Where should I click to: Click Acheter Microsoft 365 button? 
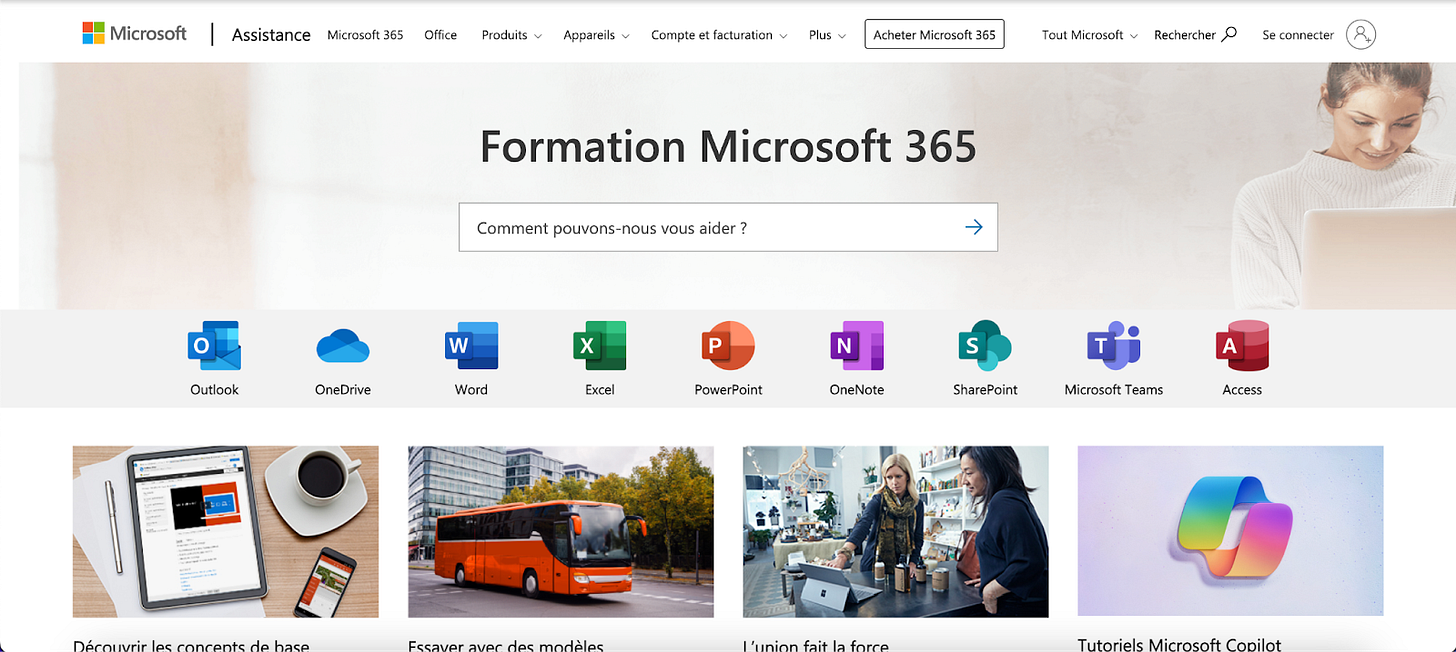click(x=934, y=34)
